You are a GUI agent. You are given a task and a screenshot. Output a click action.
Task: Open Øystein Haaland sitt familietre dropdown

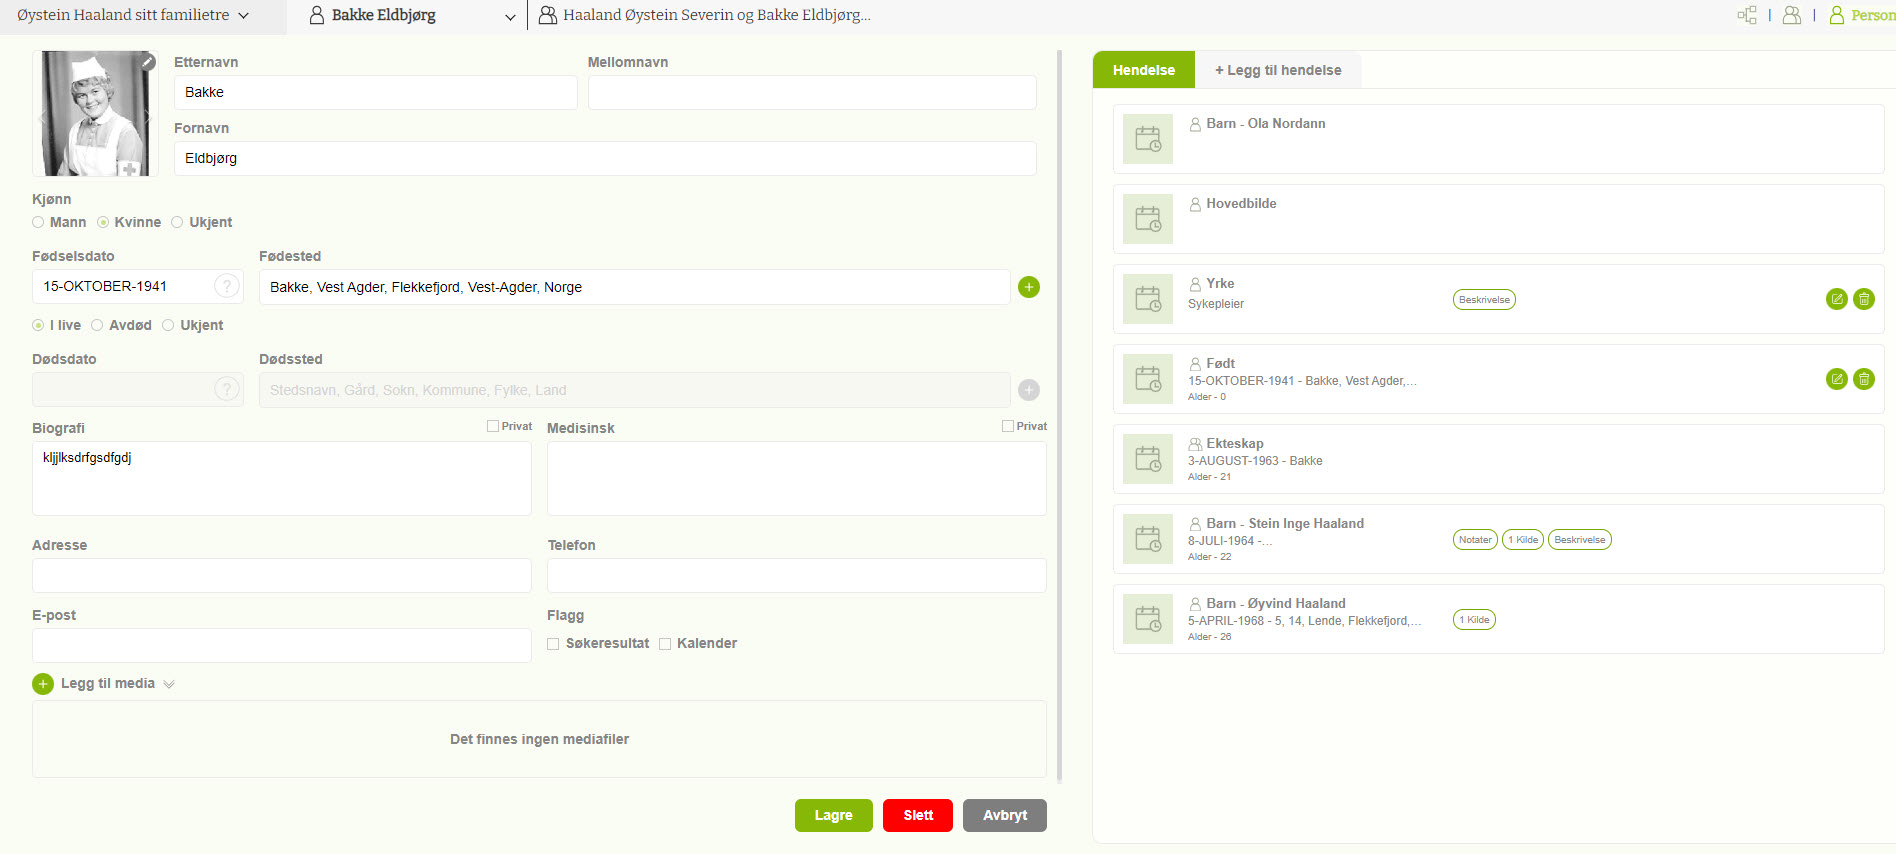[133, 15]
